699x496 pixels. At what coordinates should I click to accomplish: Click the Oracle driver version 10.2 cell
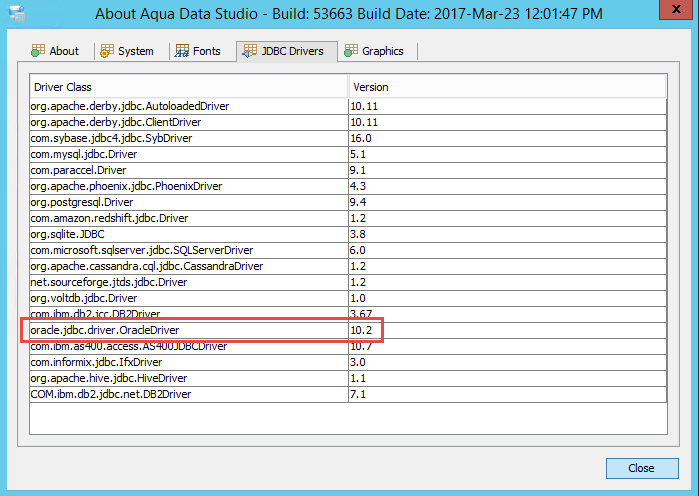click(x=507, y=330)
